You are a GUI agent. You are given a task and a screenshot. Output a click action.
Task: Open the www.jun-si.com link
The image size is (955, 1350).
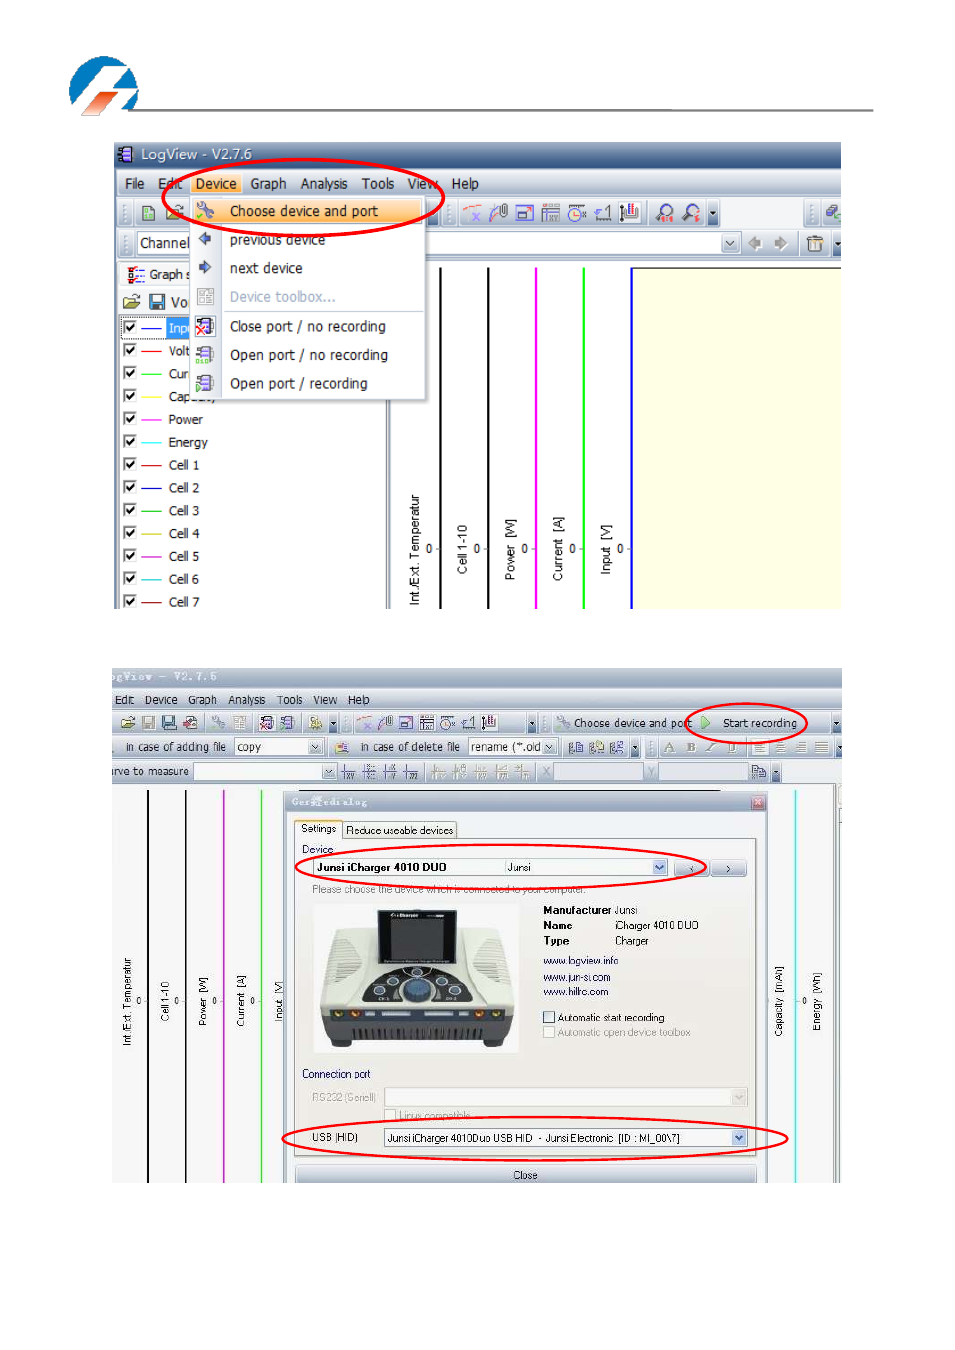[x=577, y=977]
